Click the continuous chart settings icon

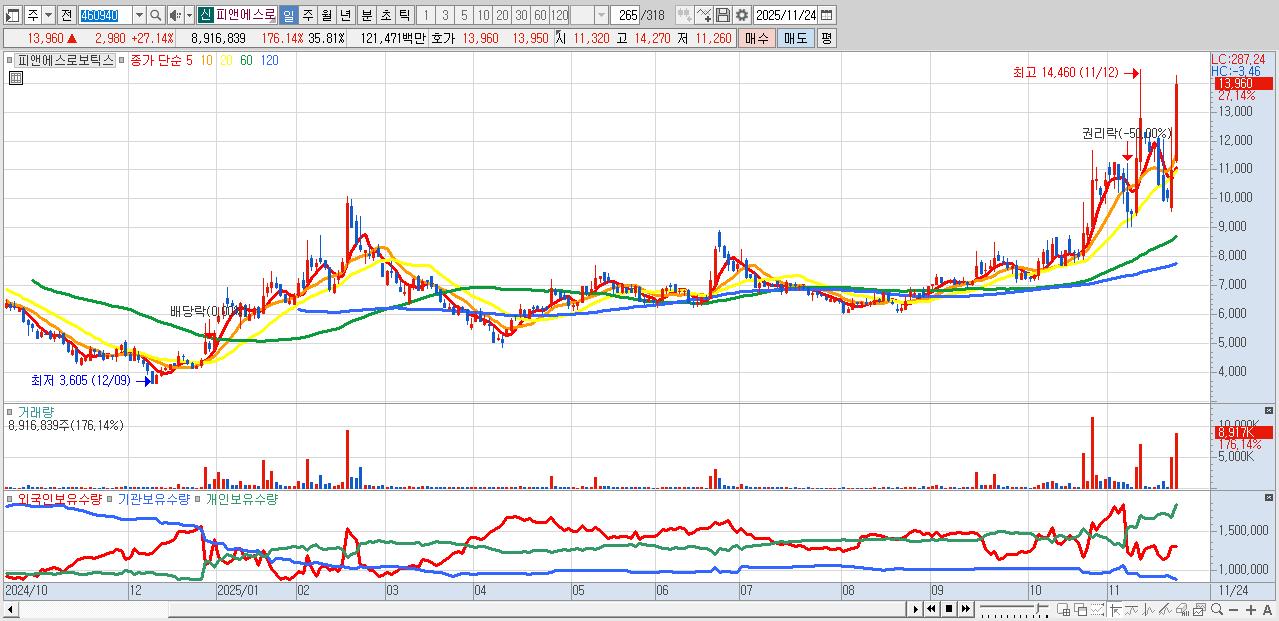coord(684,15)
